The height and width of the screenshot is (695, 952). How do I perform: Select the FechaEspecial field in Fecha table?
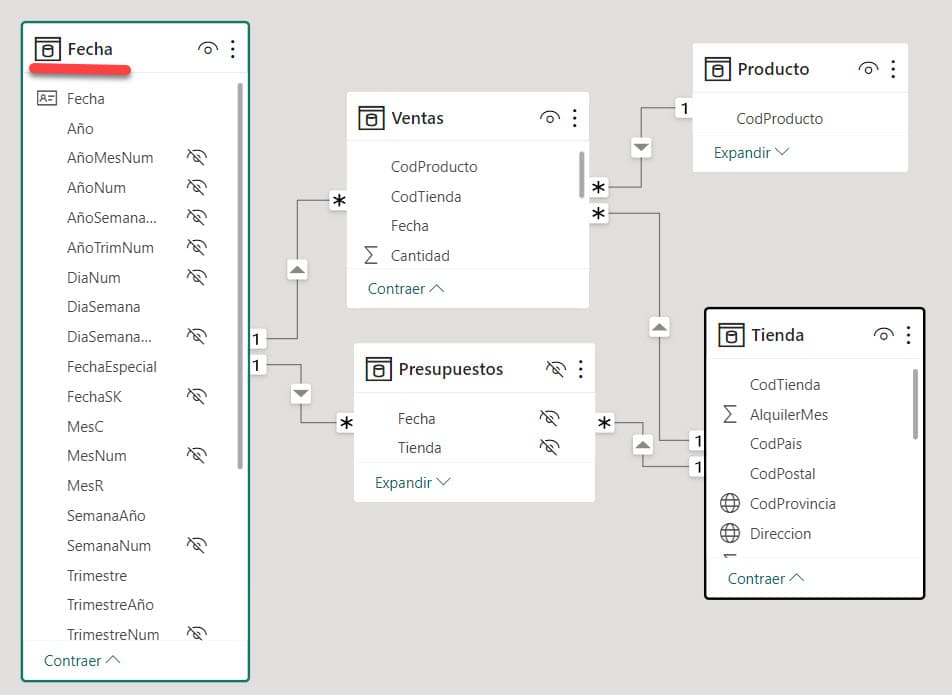(112, 366)
